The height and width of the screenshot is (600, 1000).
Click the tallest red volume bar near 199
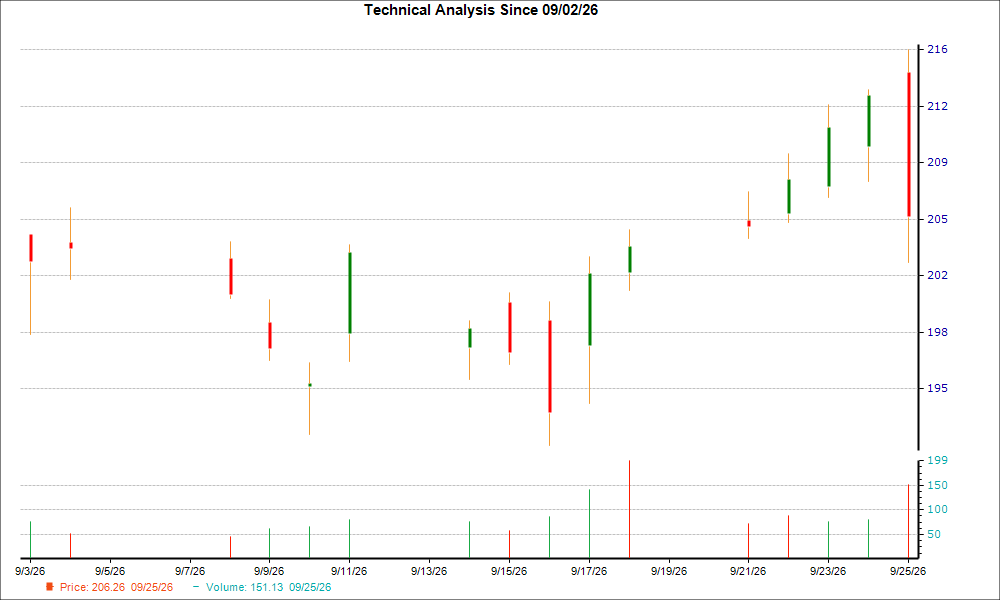pos(629,509)
